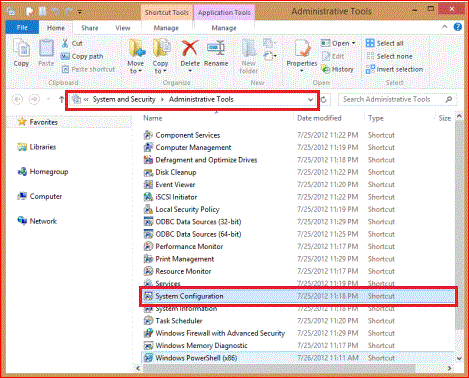Open Quick Access Toolbar customize dropdown
Screen dimensions: 469x378
pyautogui.click(x=80, y=12)
